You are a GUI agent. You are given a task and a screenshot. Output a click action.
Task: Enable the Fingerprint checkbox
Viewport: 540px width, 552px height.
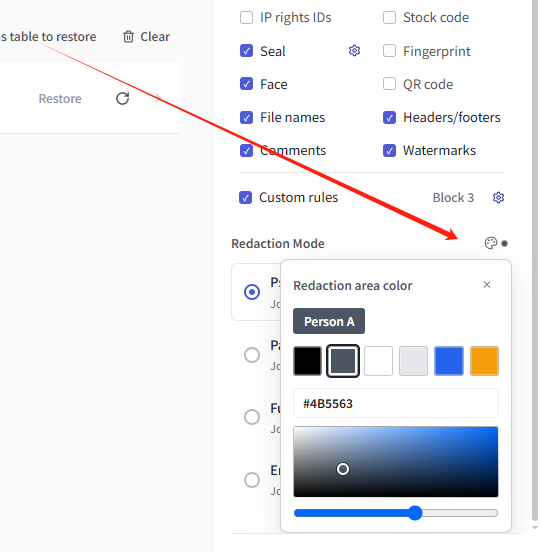coord(389,51)
